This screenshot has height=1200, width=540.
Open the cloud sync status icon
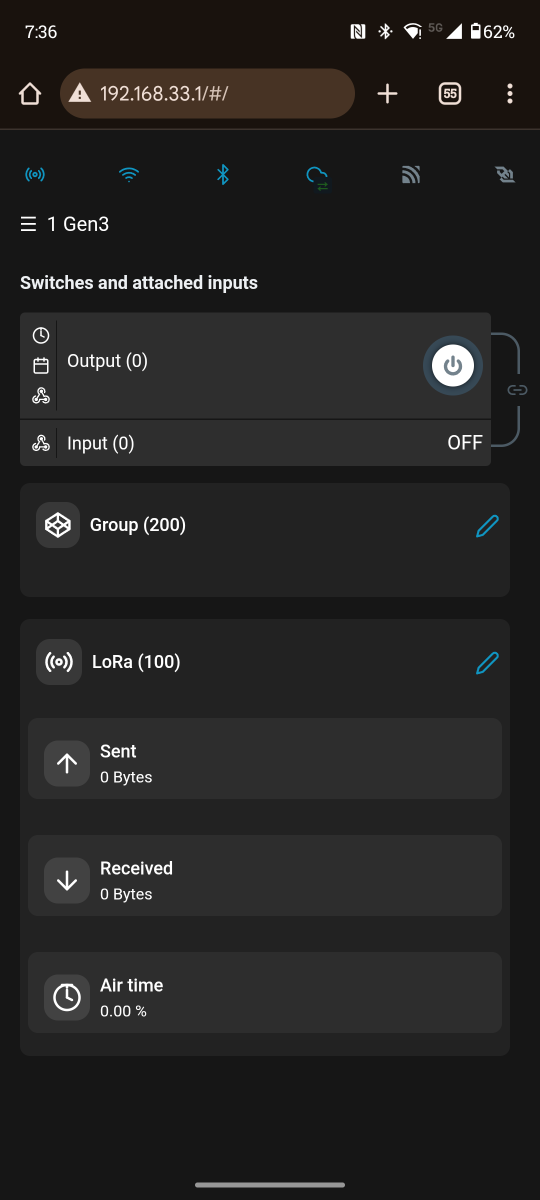click(317, 177)
